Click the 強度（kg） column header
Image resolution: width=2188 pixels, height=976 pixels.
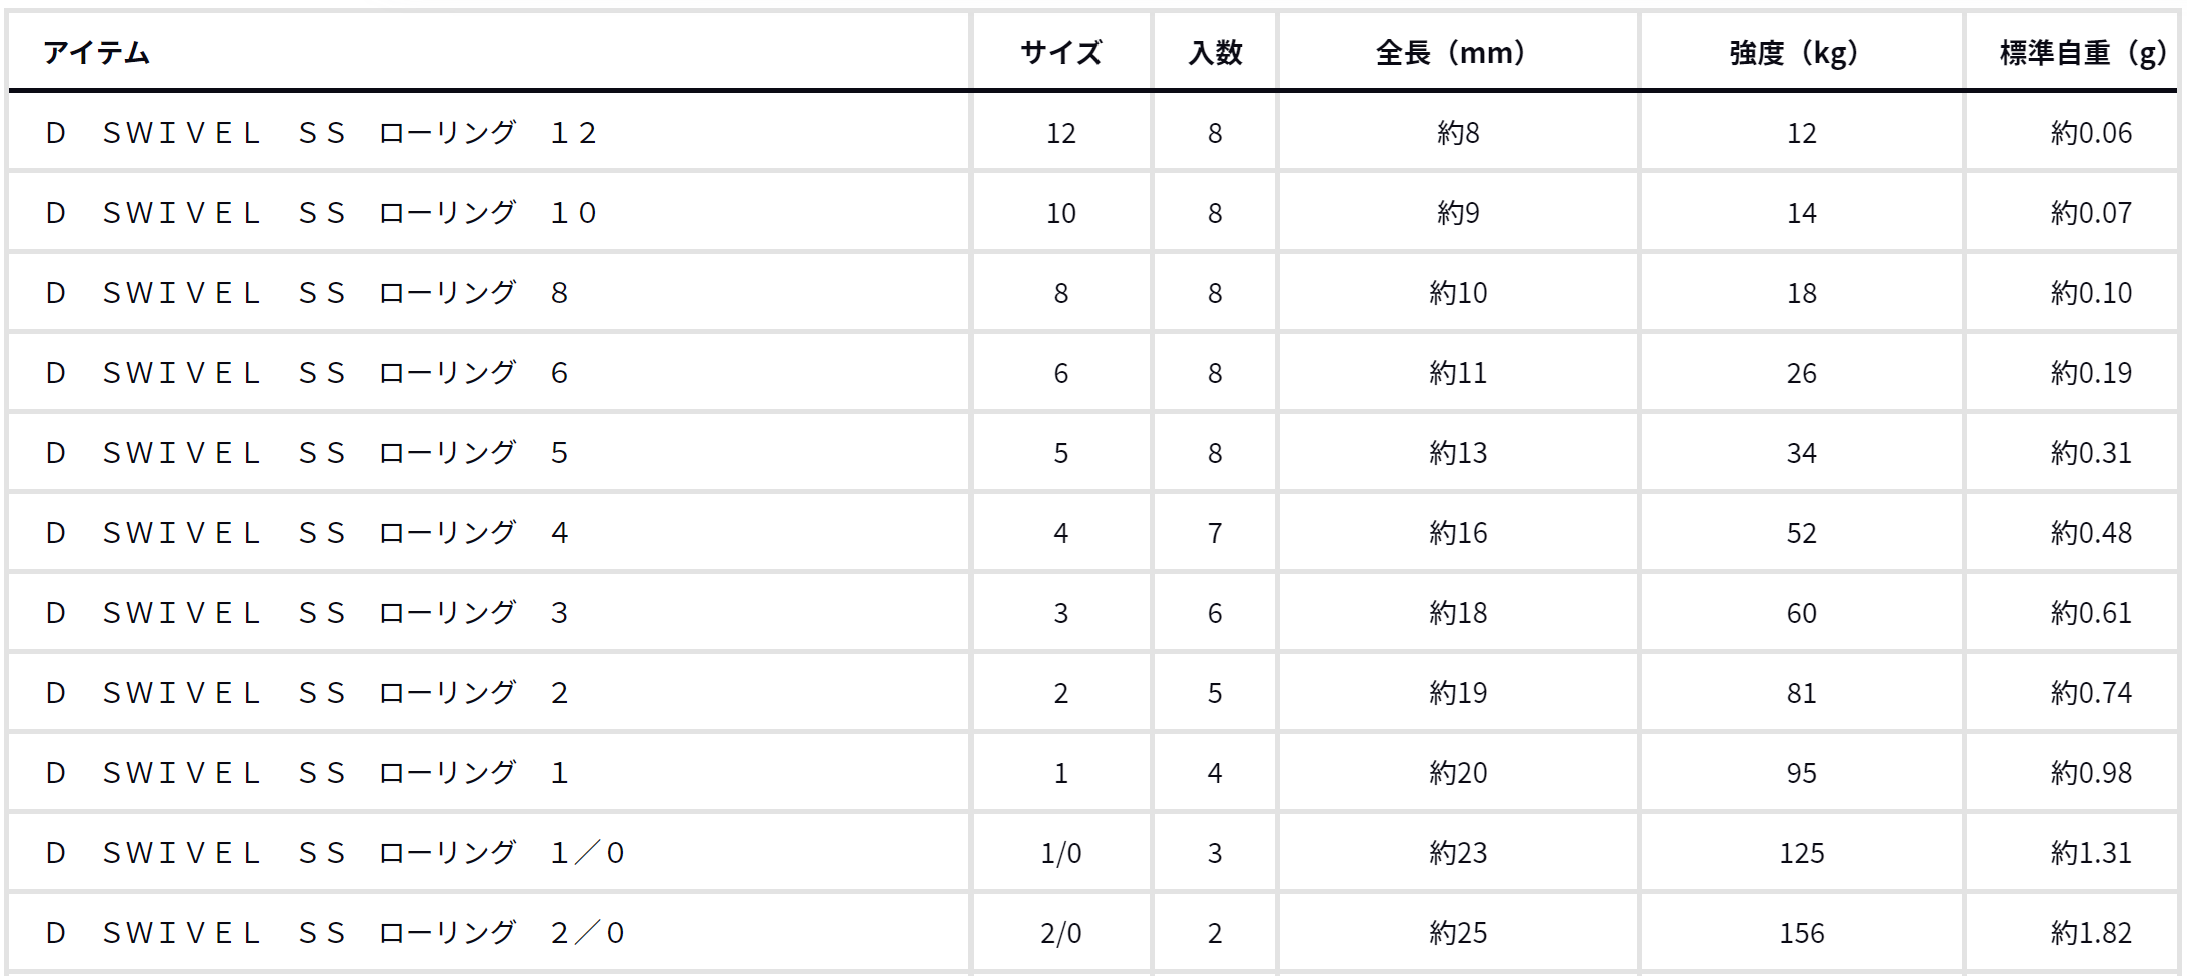pyautogui.click(x=1801, y=53)
